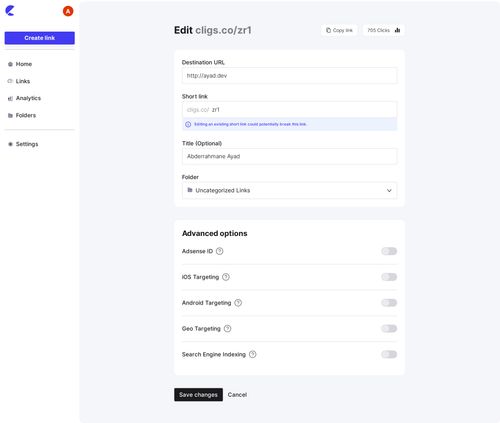Open the user avatar menu

(x=68, y=11)
